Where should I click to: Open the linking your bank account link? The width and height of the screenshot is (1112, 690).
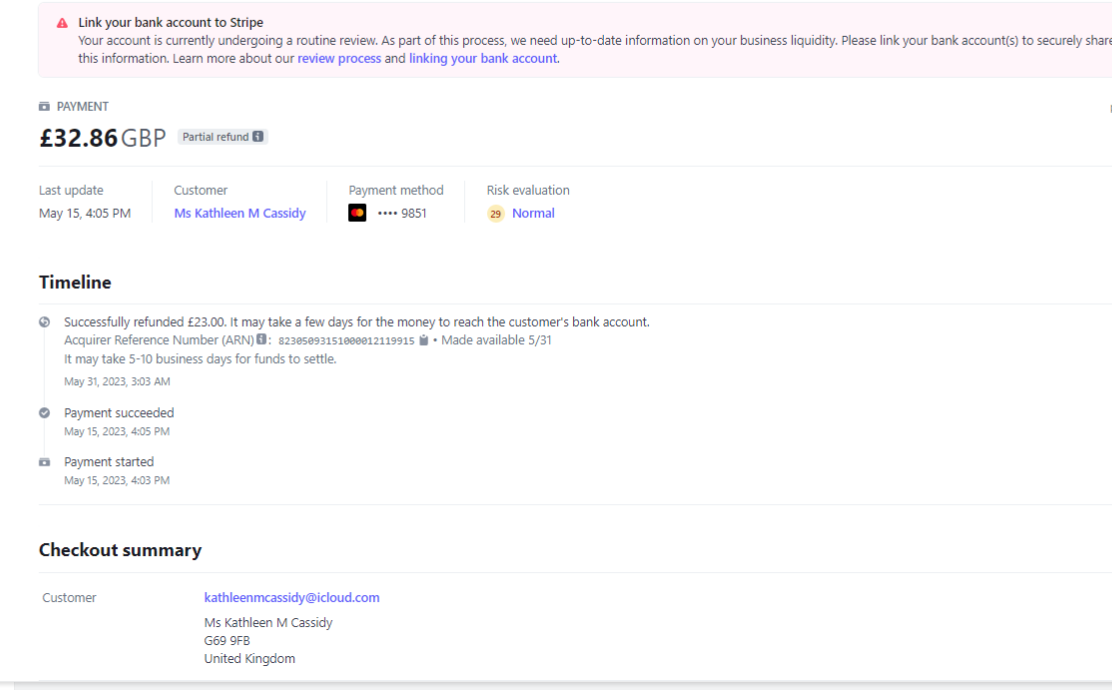coord(483,59)
